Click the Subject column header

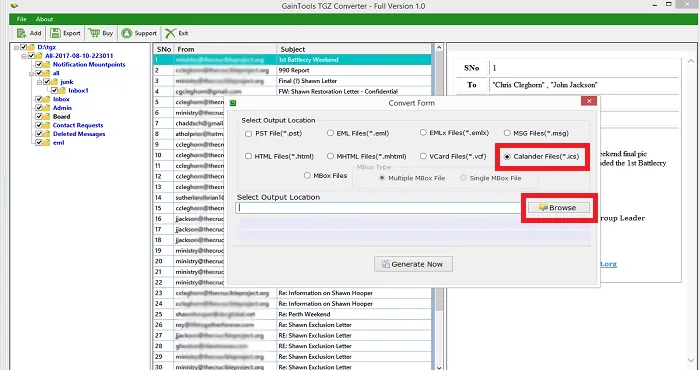click(x=354, y=49)
